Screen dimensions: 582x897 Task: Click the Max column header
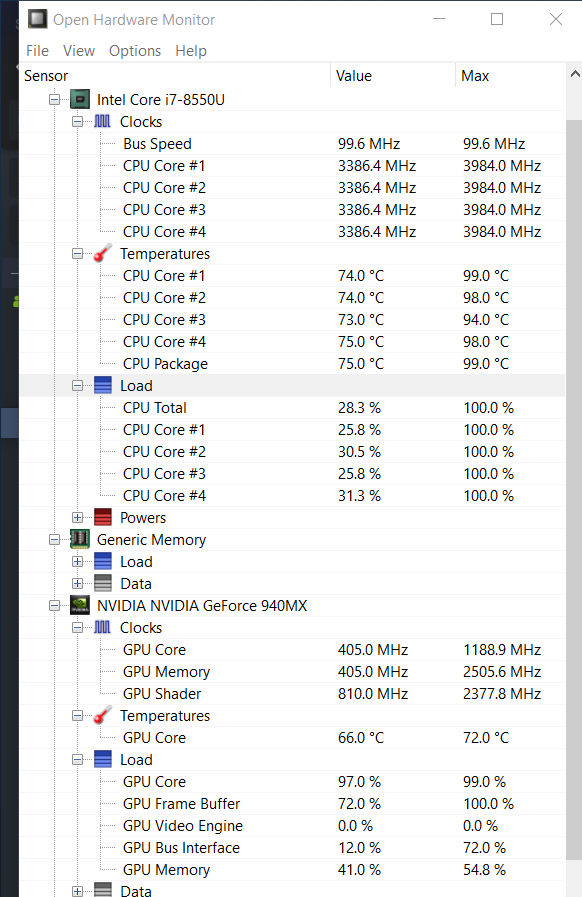point(510,76)
